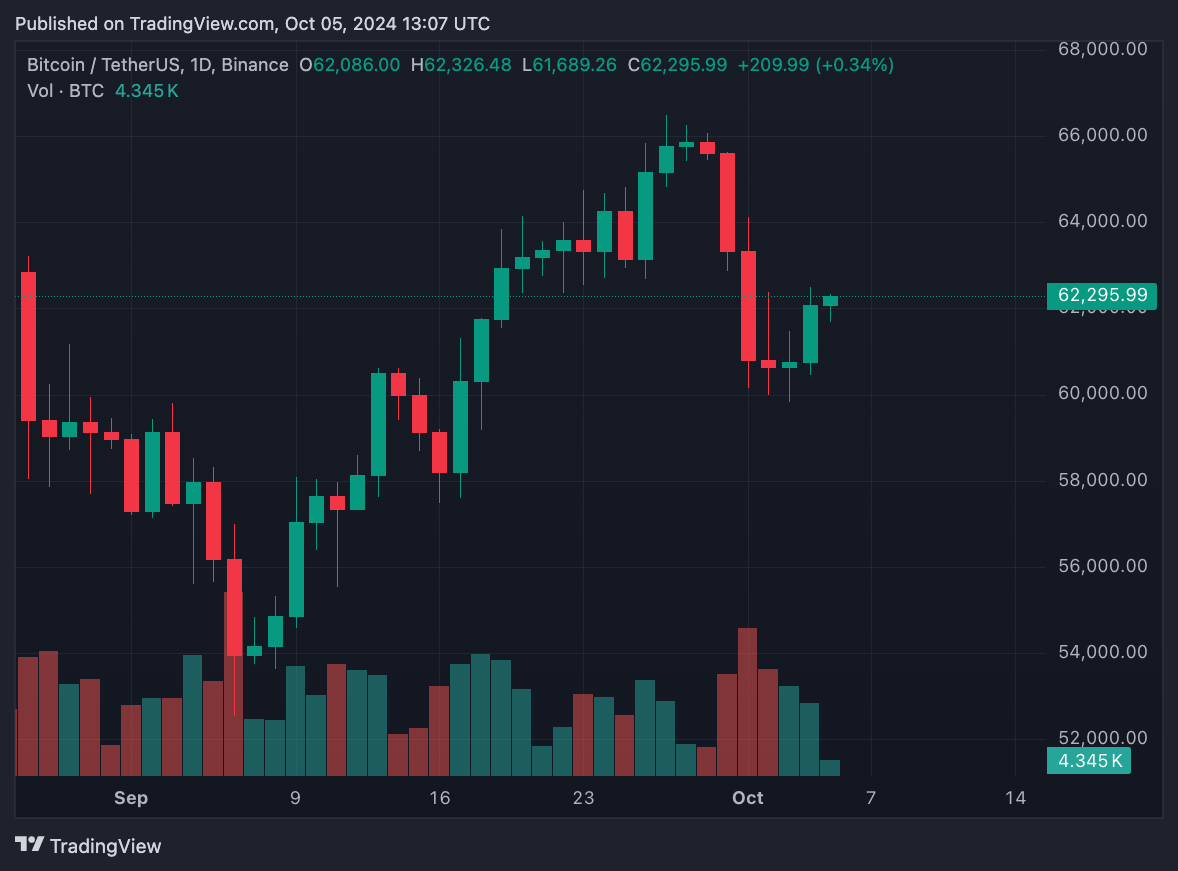Click the tallest red volume bar
The height and width of the screenshot is (871, 1178).
[748, 702]
